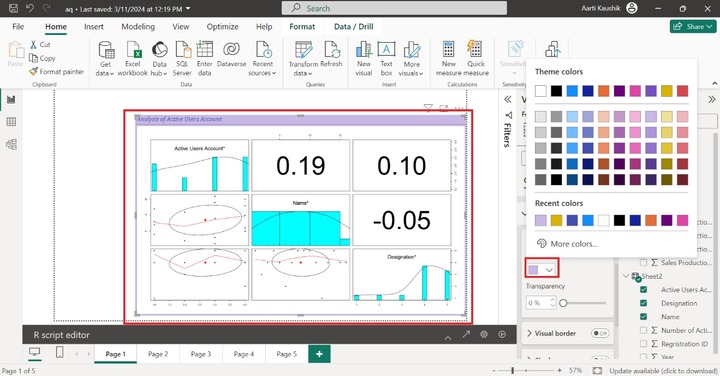
Task: Activate the Format painter
Action: point(56,71)
